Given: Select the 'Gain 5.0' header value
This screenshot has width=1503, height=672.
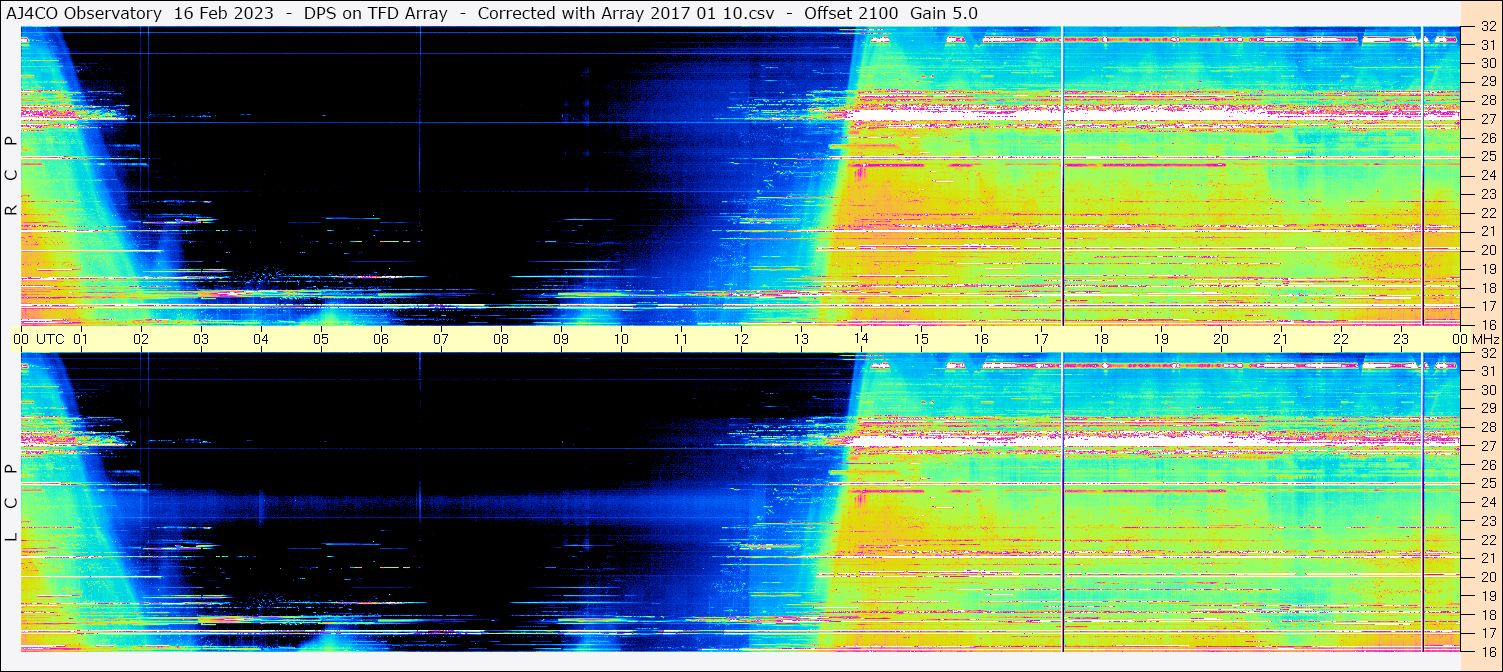Looking at the screenshot, I should (x=943, y=14).
